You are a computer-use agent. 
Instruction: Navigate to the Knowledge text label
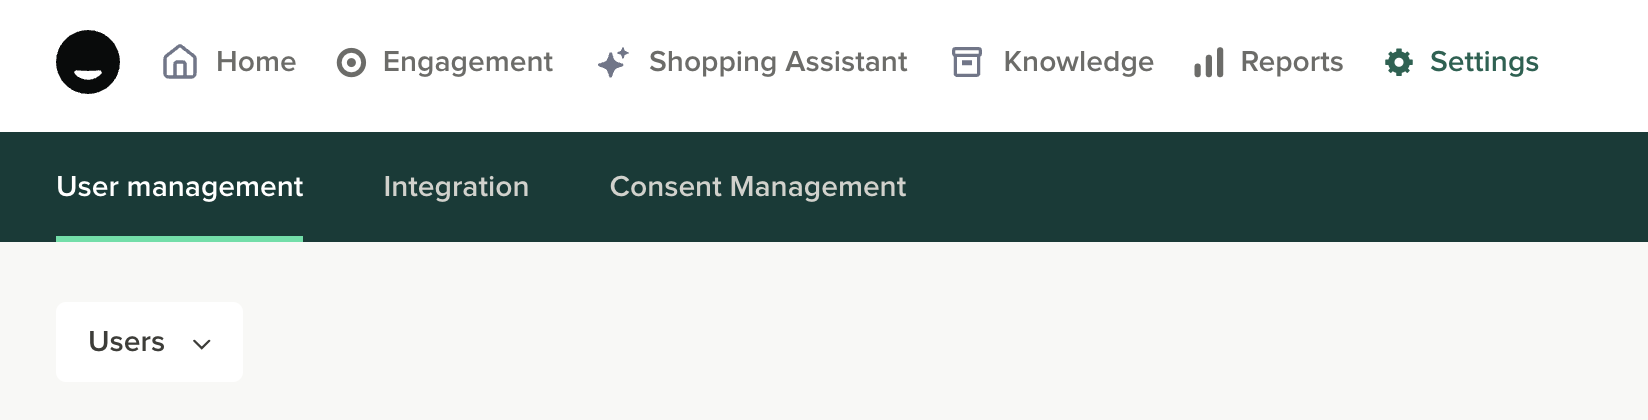(x=1078, y=62)
